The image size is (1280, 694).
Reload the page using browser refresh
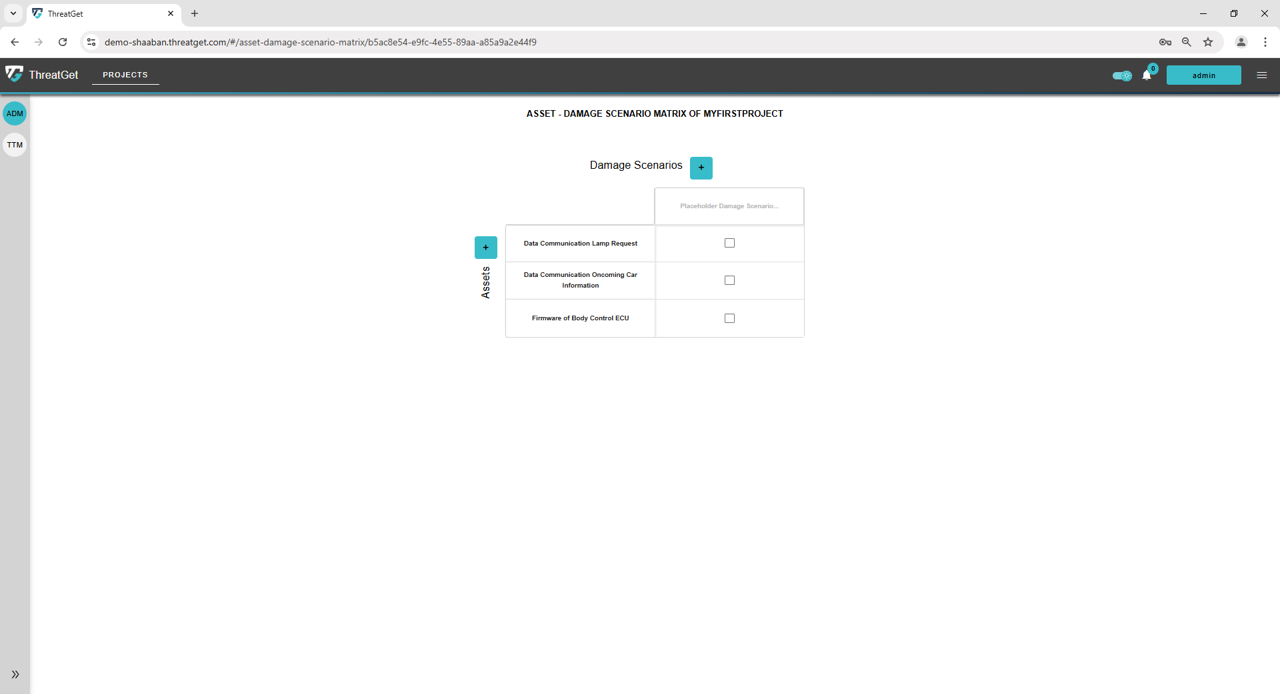(62, 42)
